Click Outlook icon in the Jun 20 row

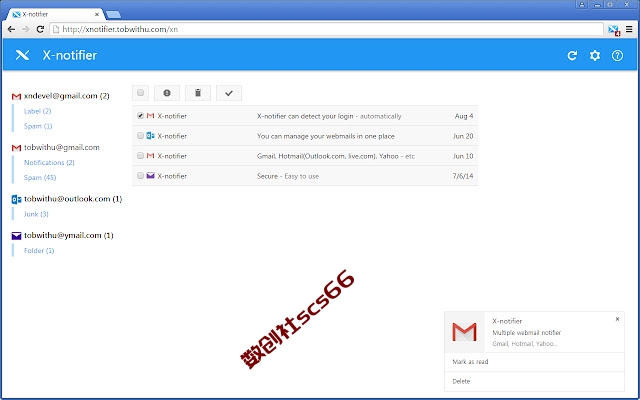coord(150,136)
